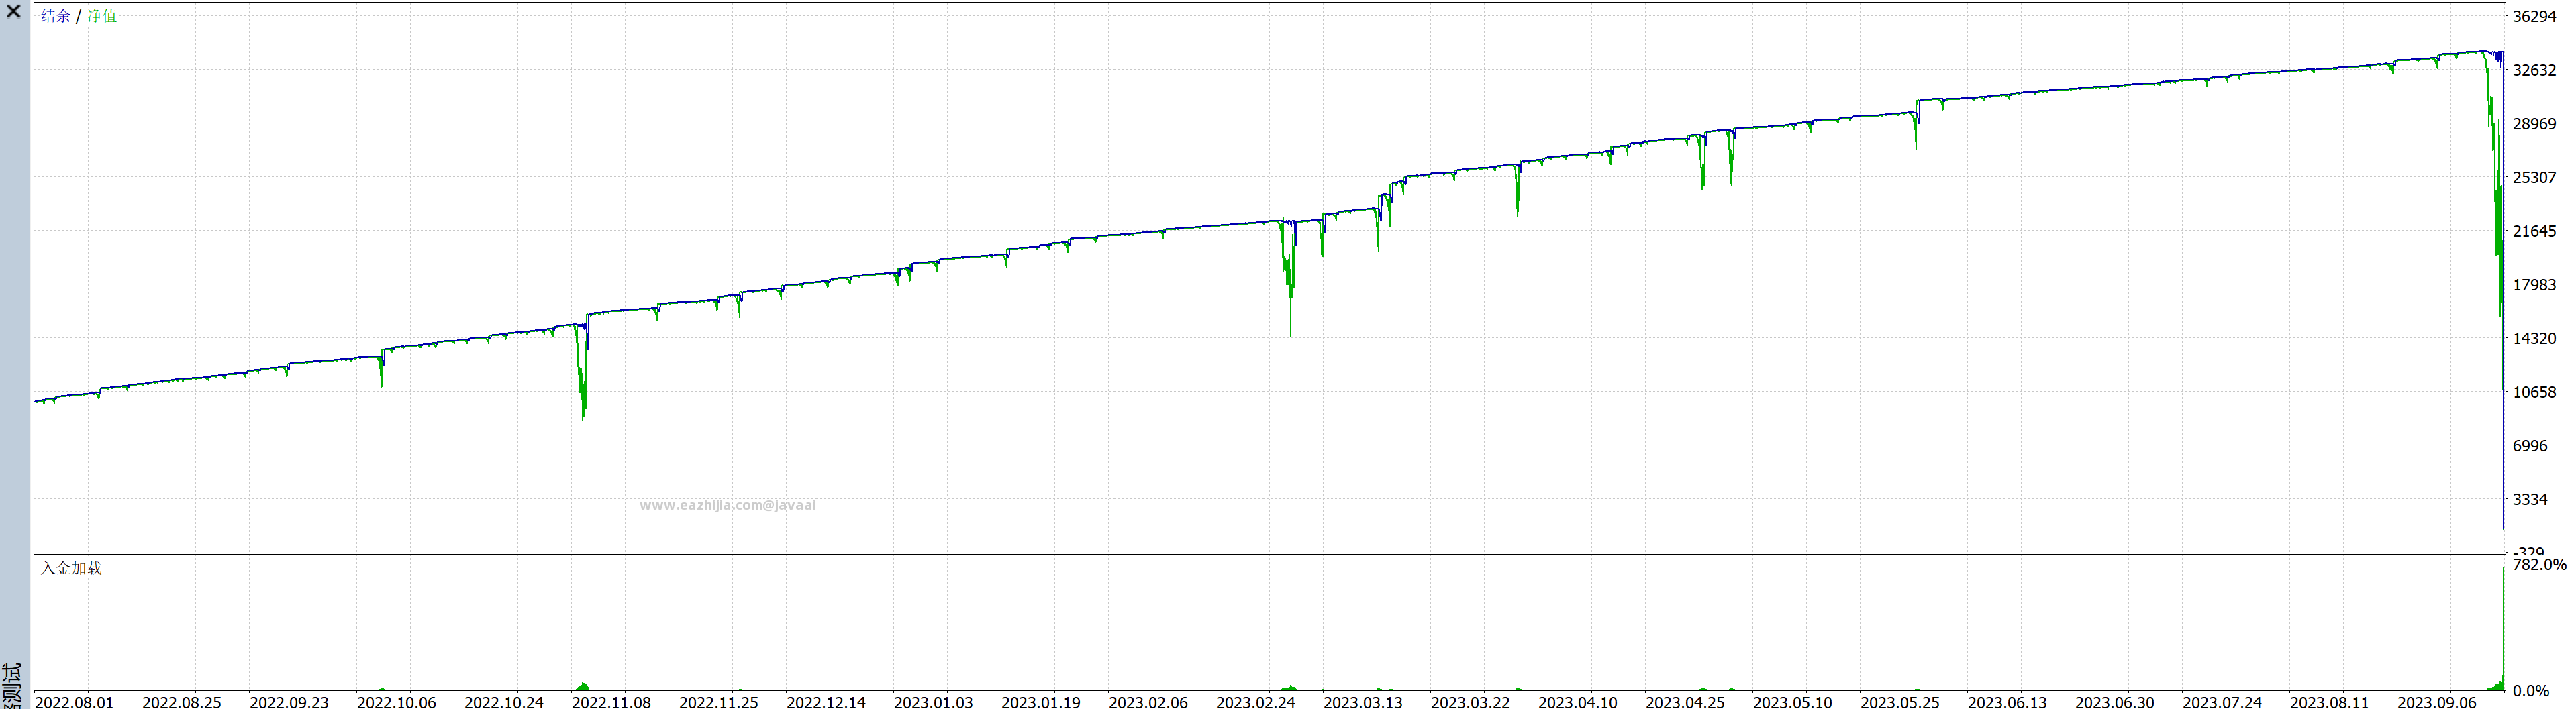Select the 28969 value on the right axis

point(2534,125)
